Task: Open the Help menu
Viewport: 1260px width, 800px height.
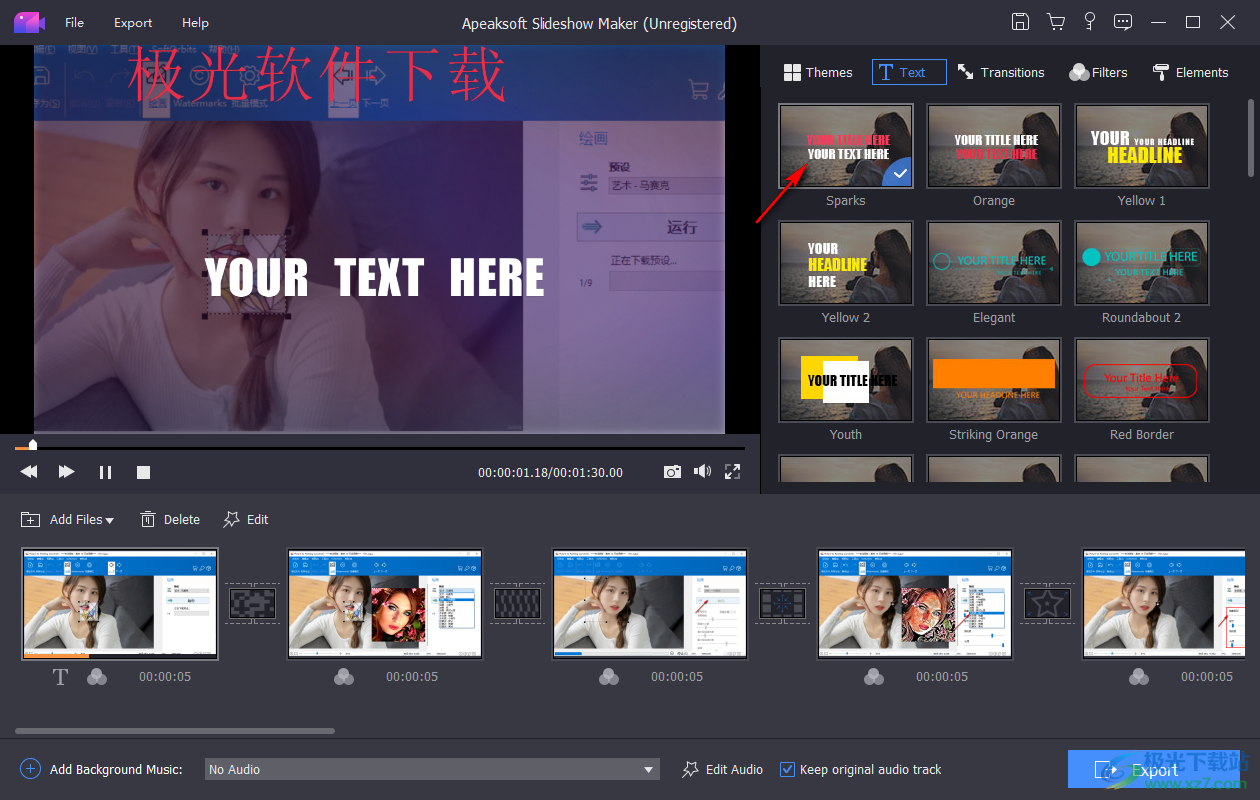Action: (x=195, y=22)
